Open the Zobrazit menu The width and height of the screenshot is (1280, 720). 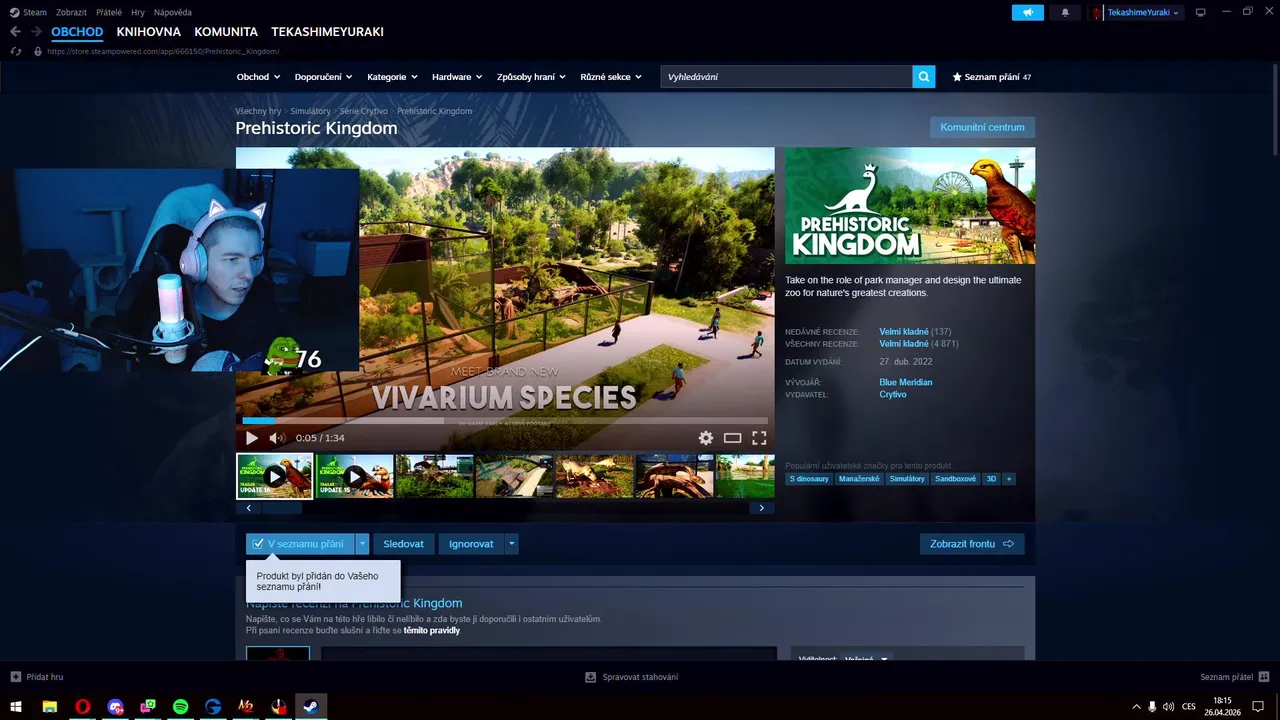coord(71,12)
